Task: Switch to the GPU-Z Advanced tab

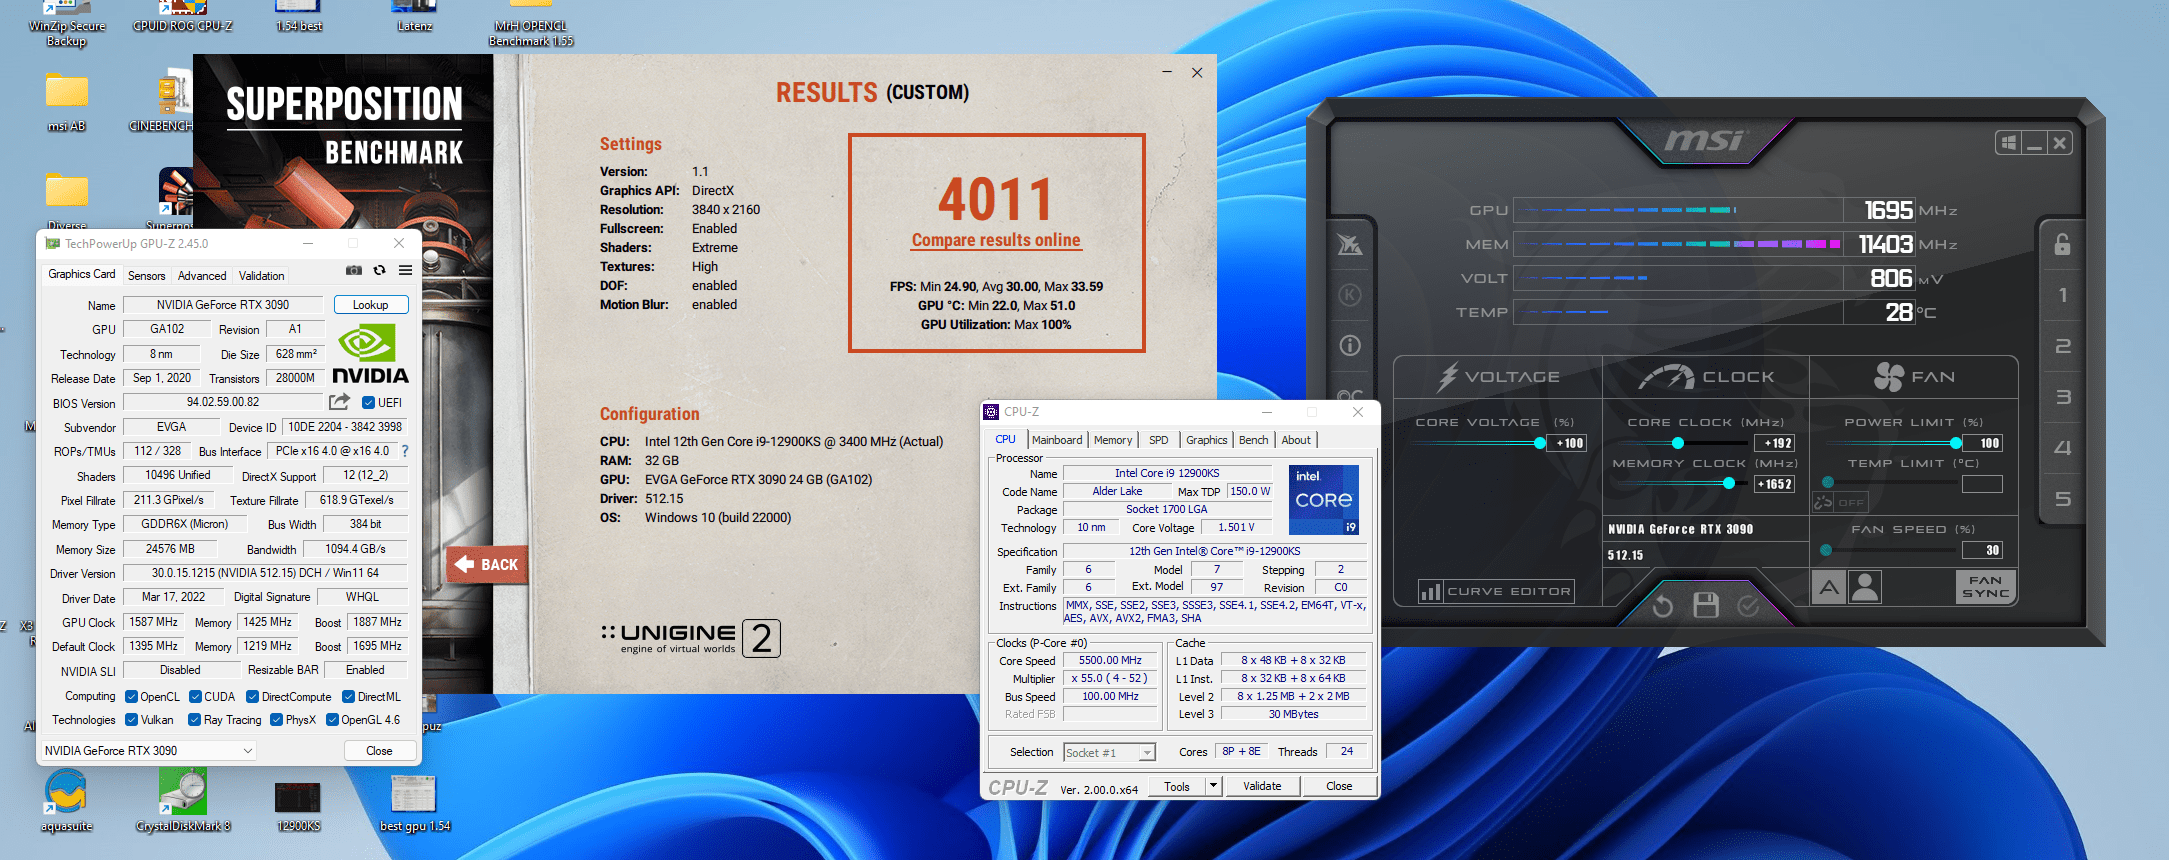Action: click(202, 276)
